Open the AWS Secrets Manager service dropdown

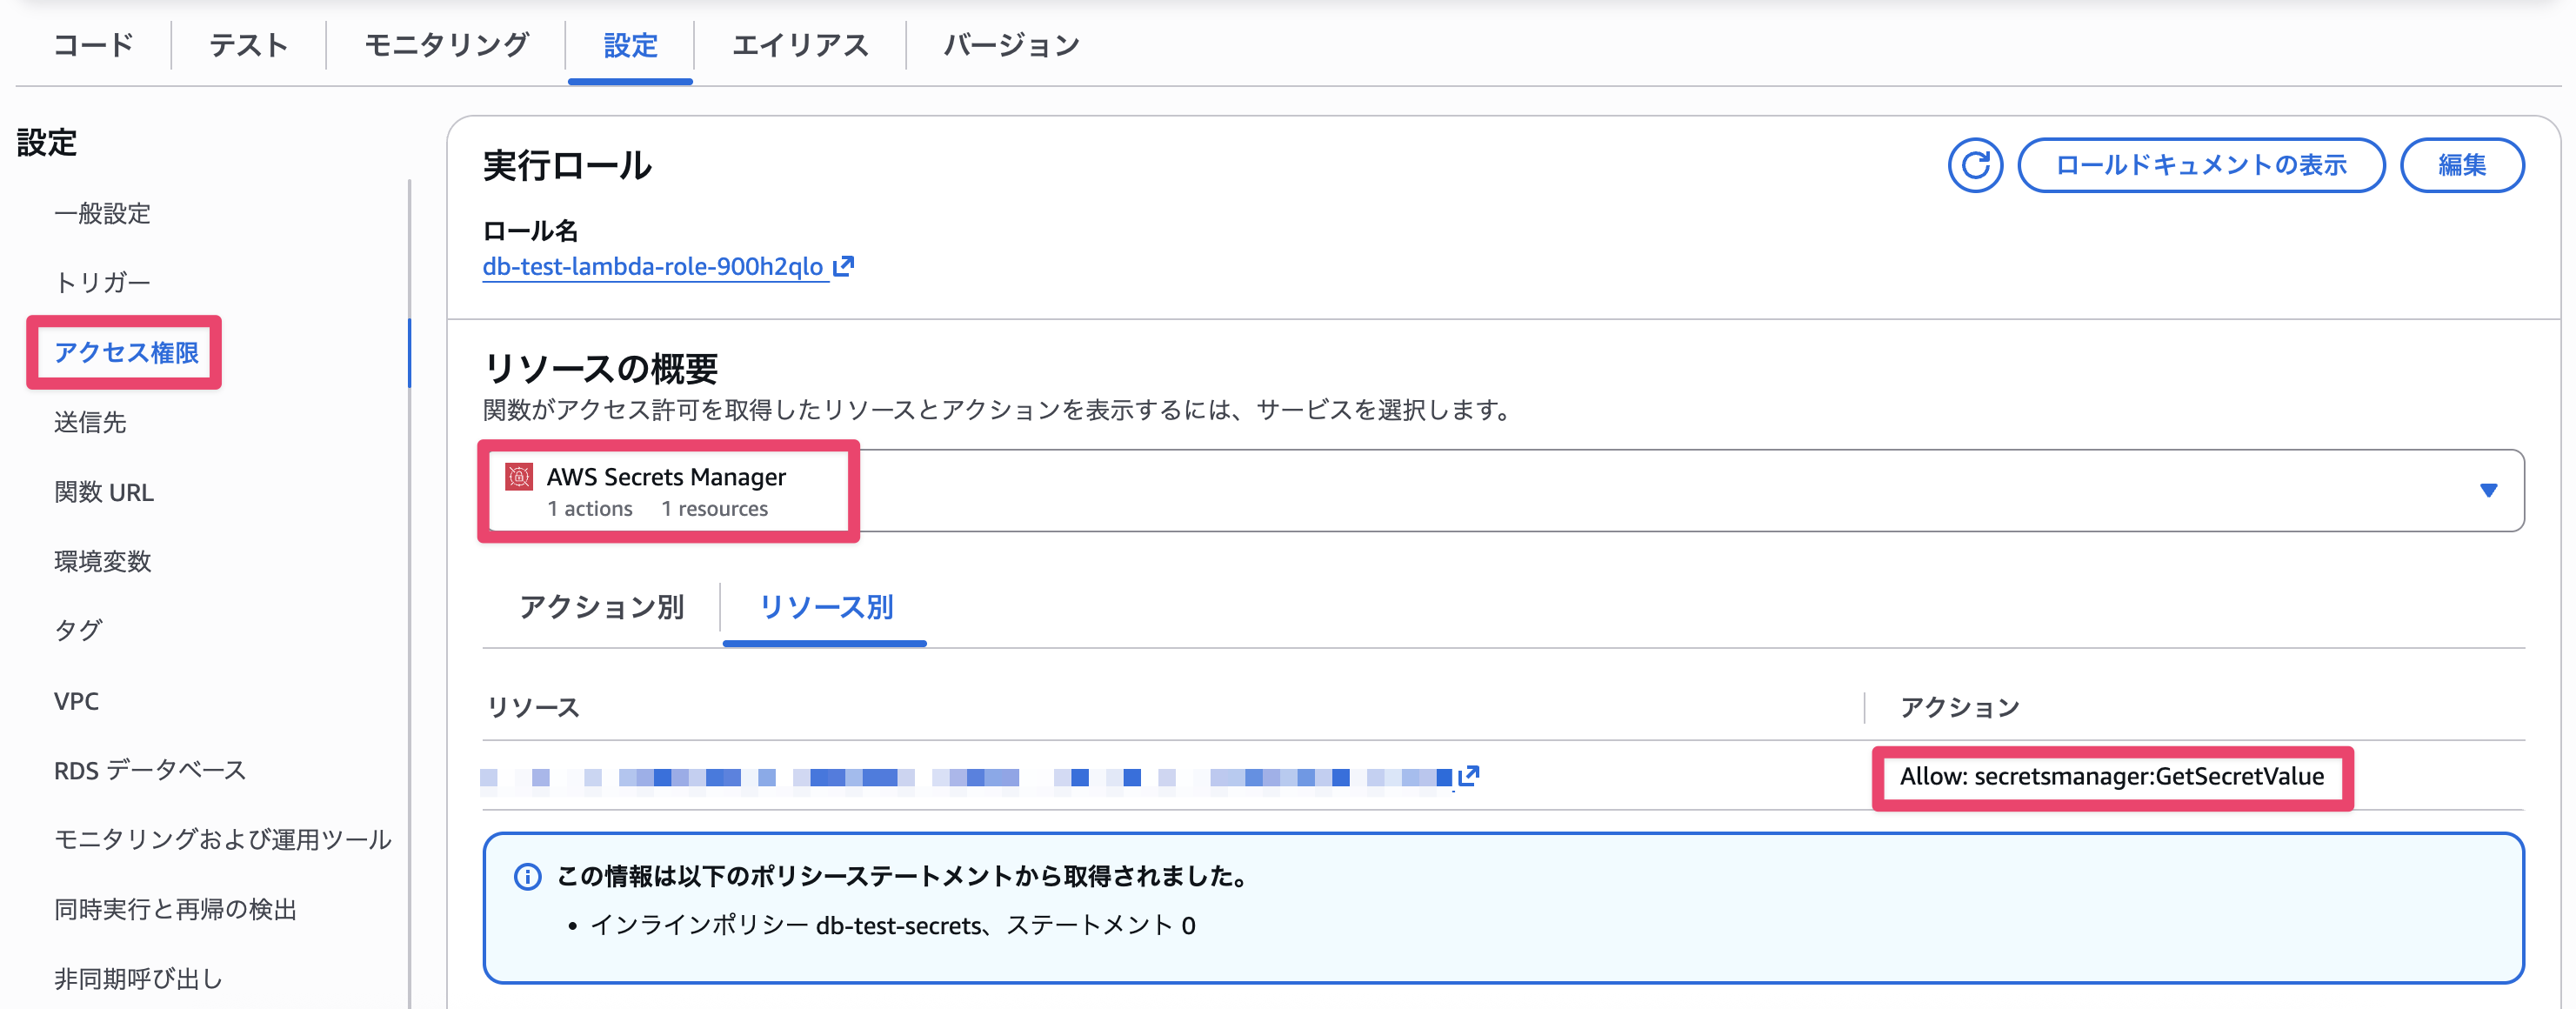[x=1503, y=491]
